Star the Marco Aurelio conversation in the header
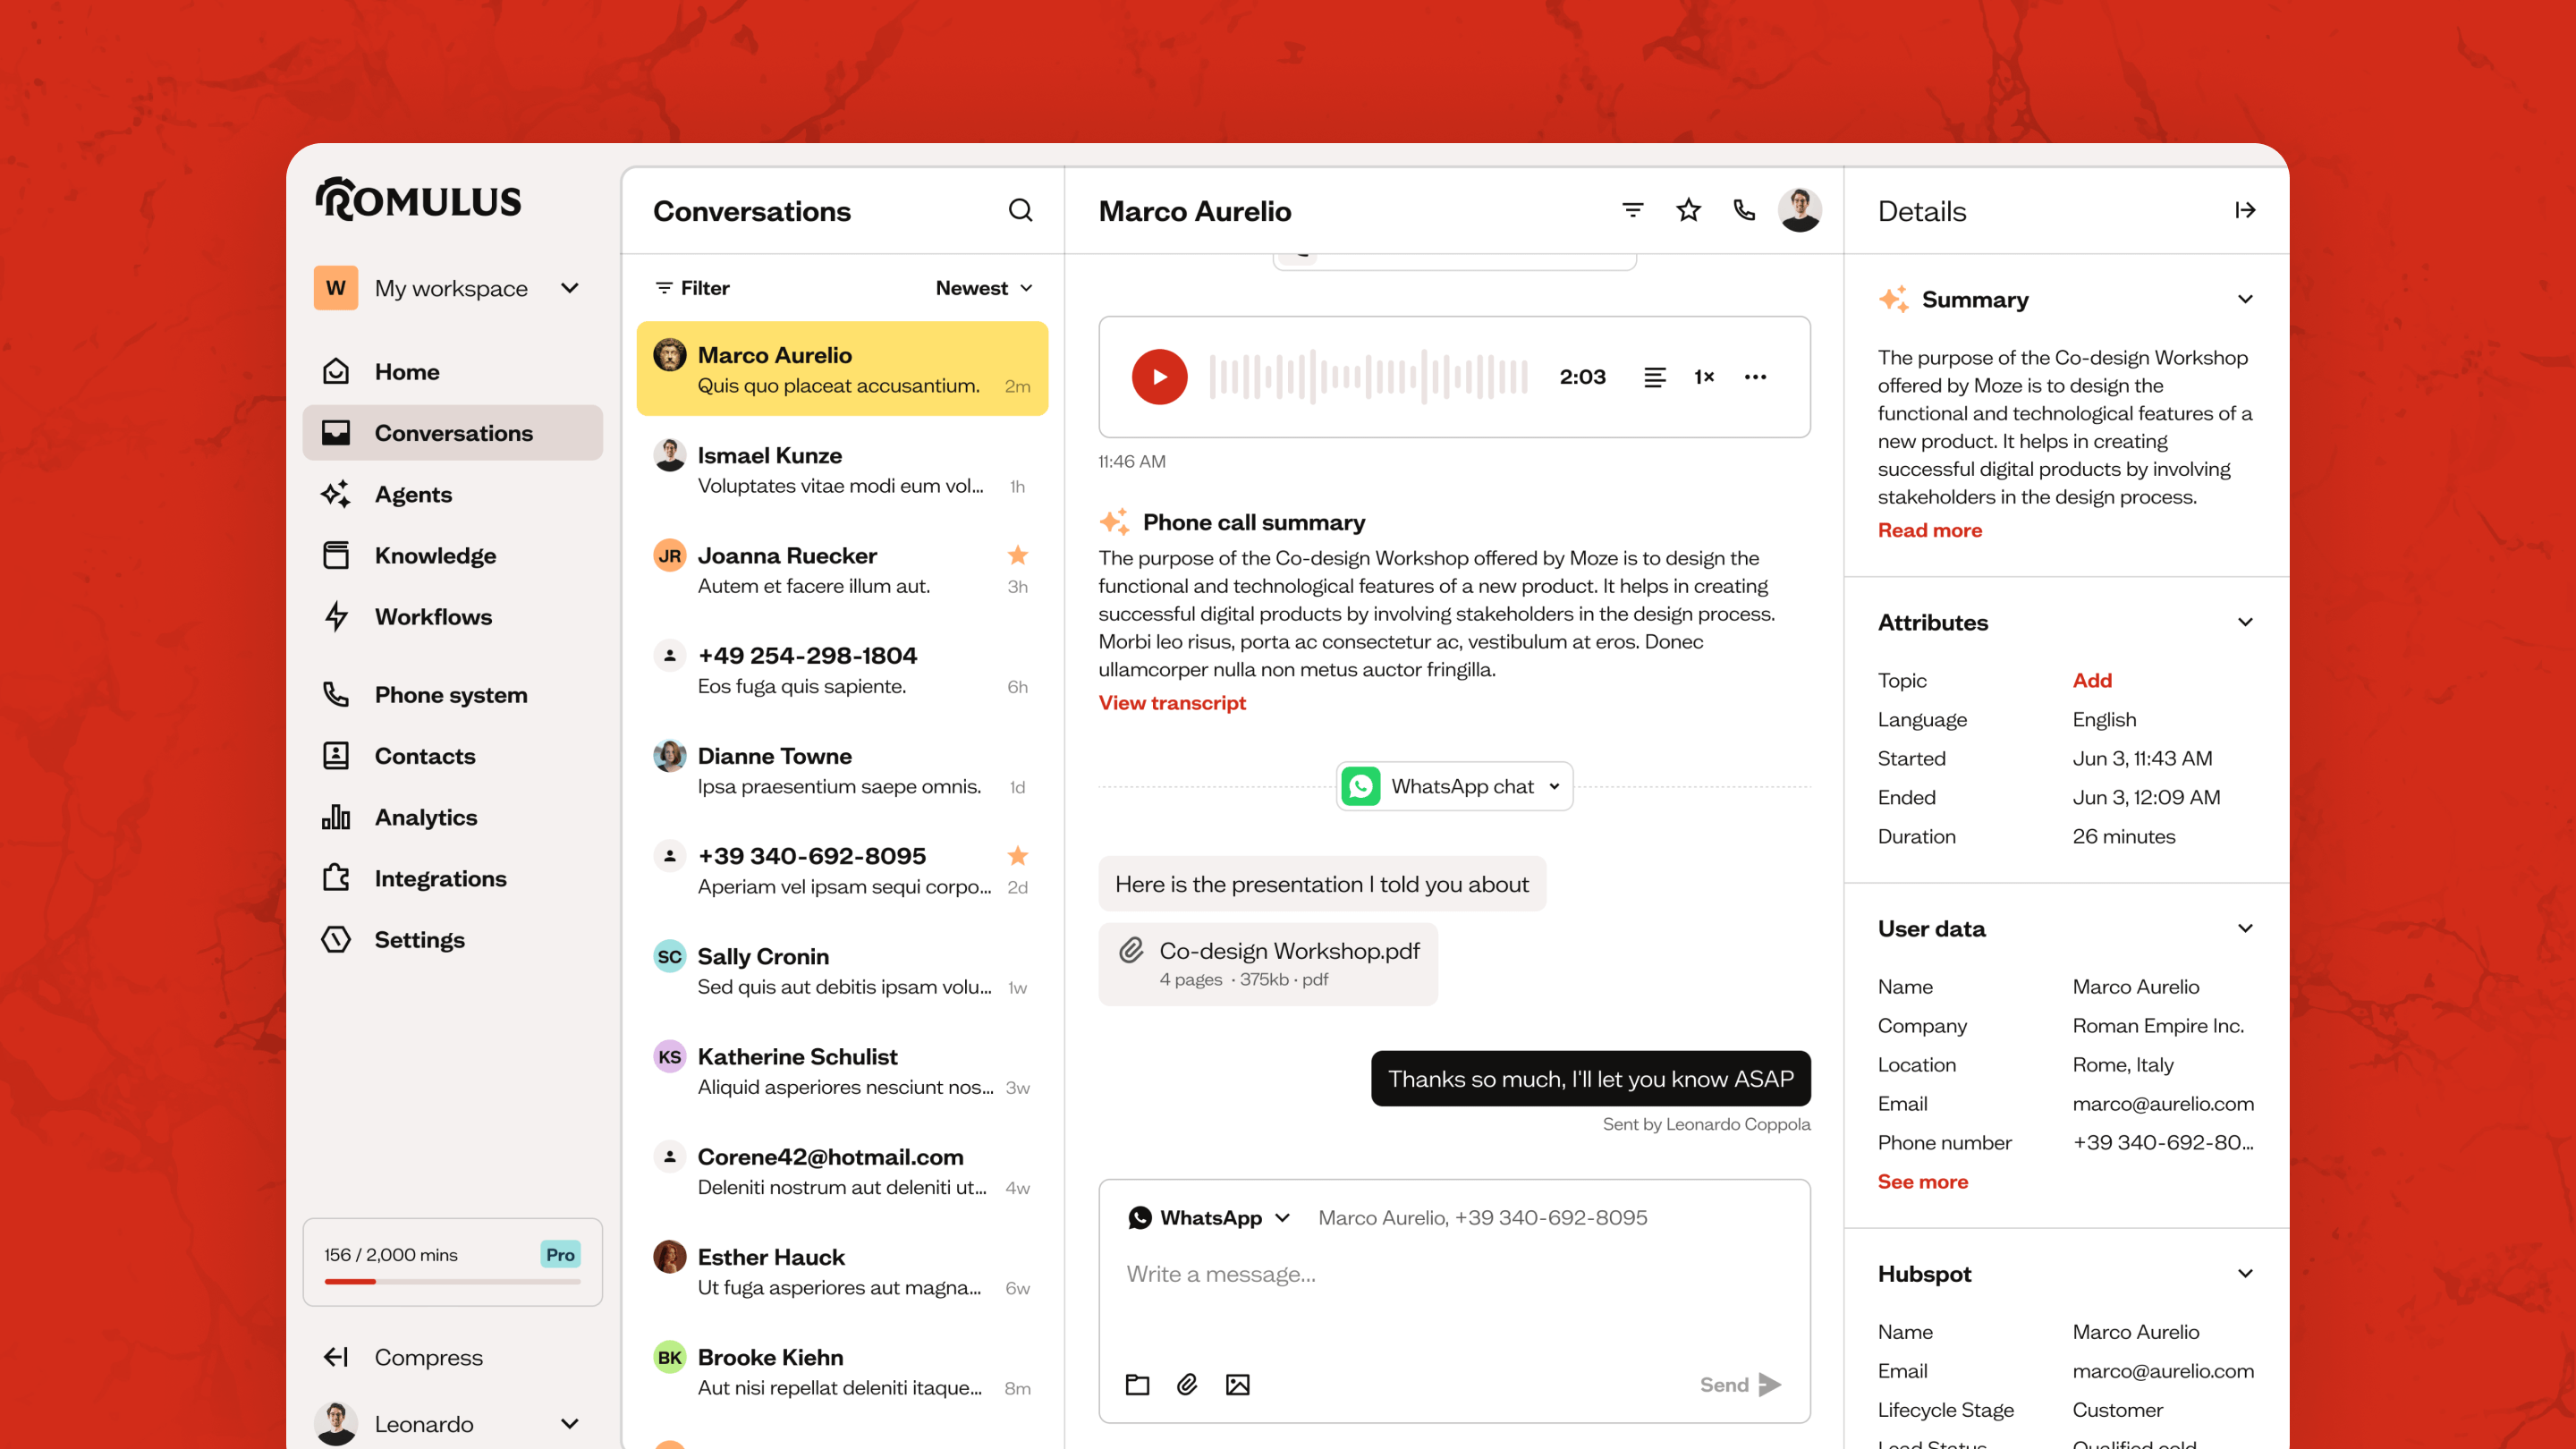Image resolution: width=2576 pixels, height=1449 pixels. [x=1688, y=210]
